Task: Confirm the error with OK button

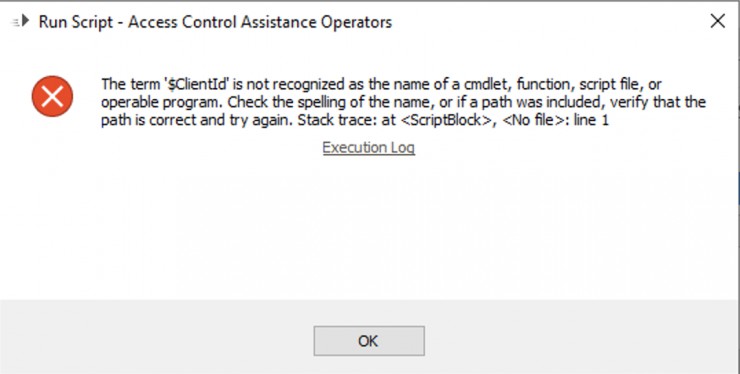Action: click(369, 341)
